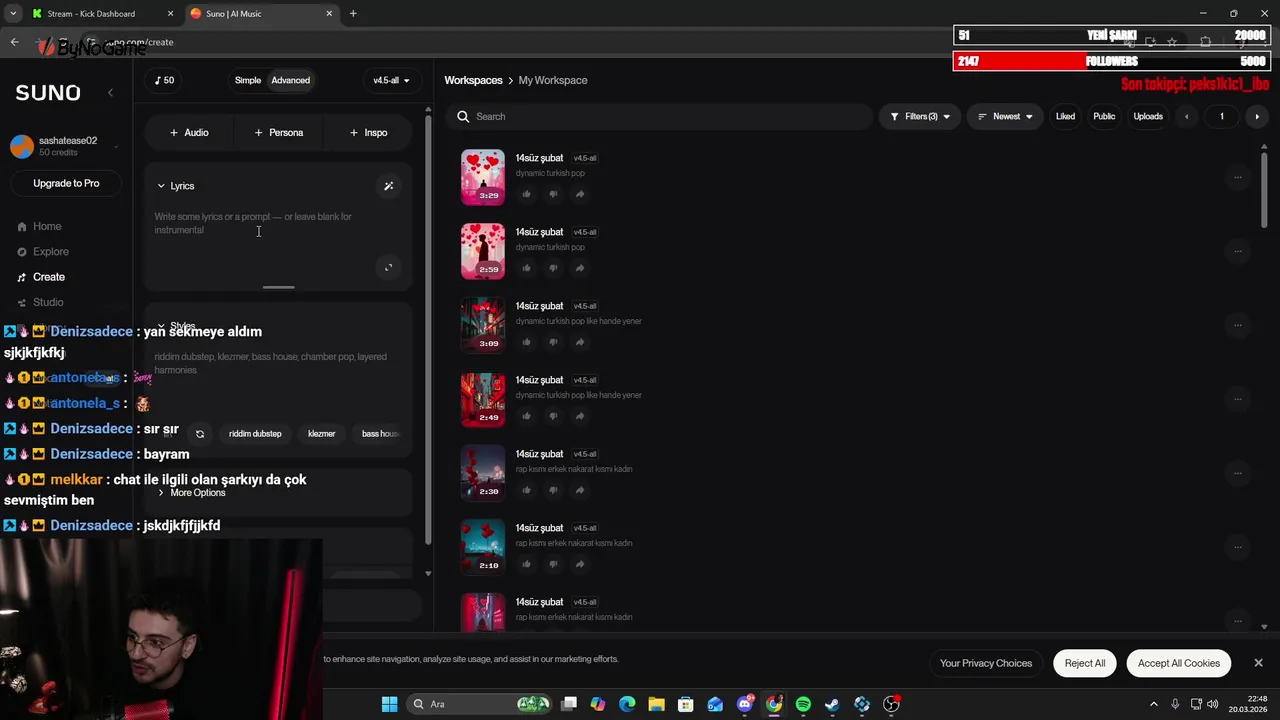Screen dimensions: 1280x720
Task: Share the 2:49 song
Action: tap(579, 416)
